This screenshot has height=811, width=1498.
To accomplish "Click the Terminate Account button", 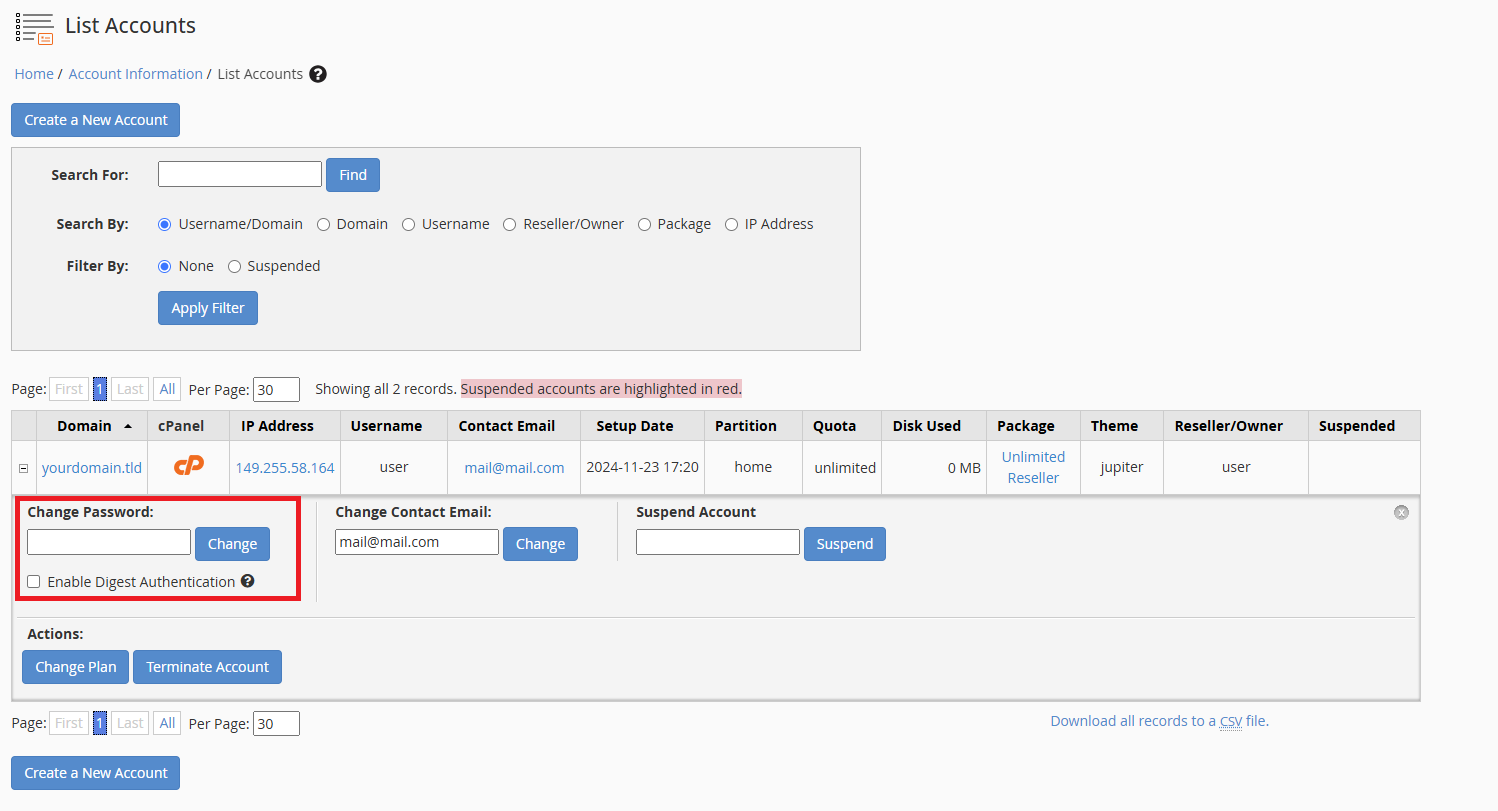I will (x=208, y=667).
